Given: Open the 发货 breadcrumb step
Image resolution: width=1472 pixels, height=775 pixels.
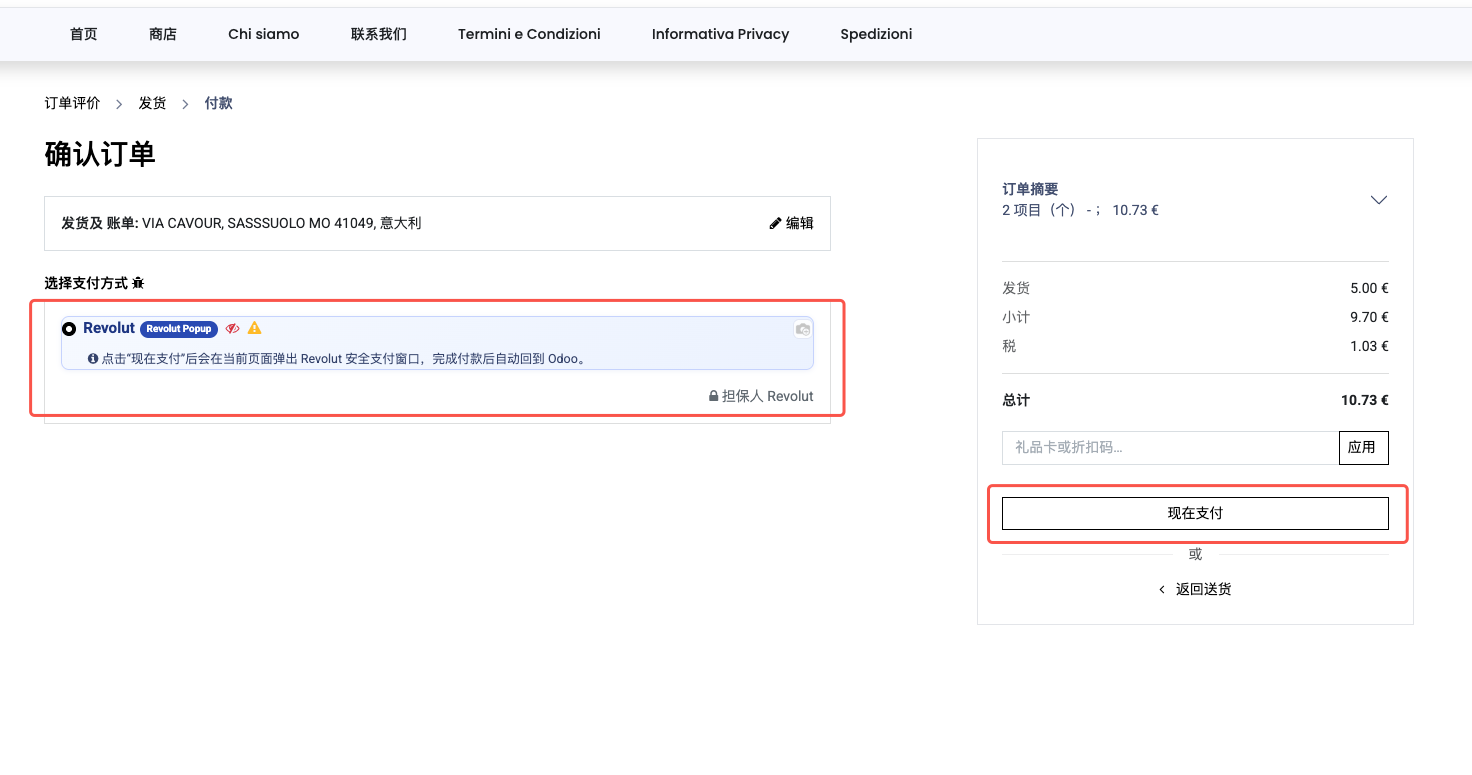Looking at the screenshot, I should pyautogui.click(x=152, y=102).
